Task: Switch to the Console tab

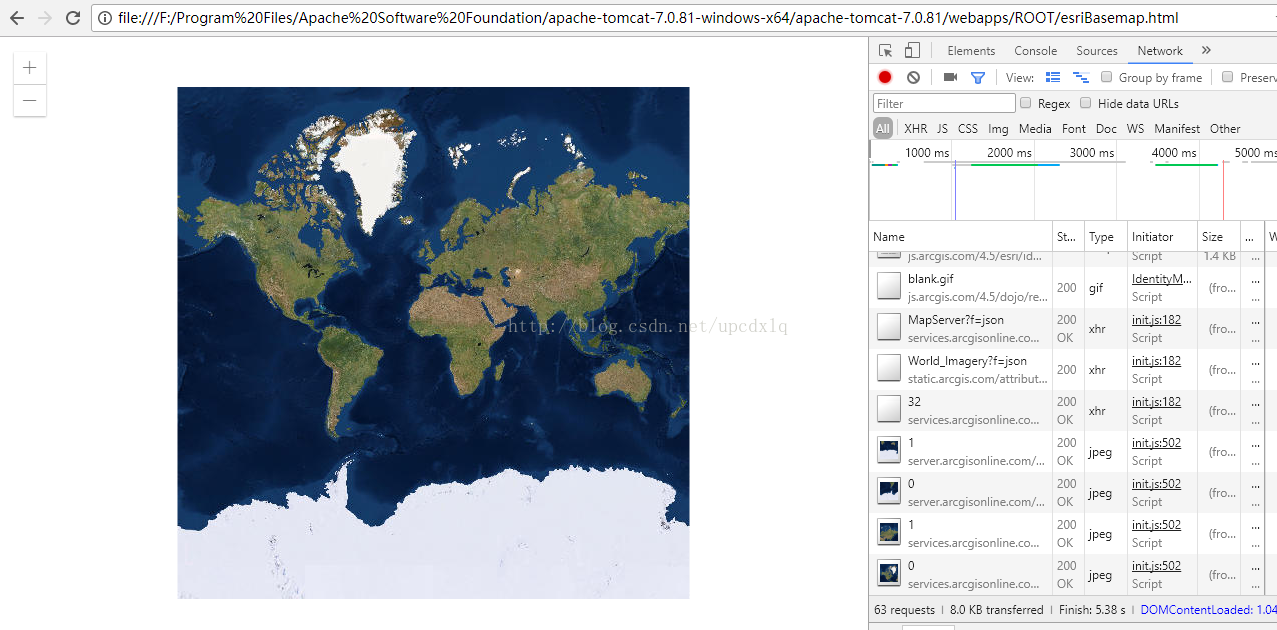Action: (1035, 51)
